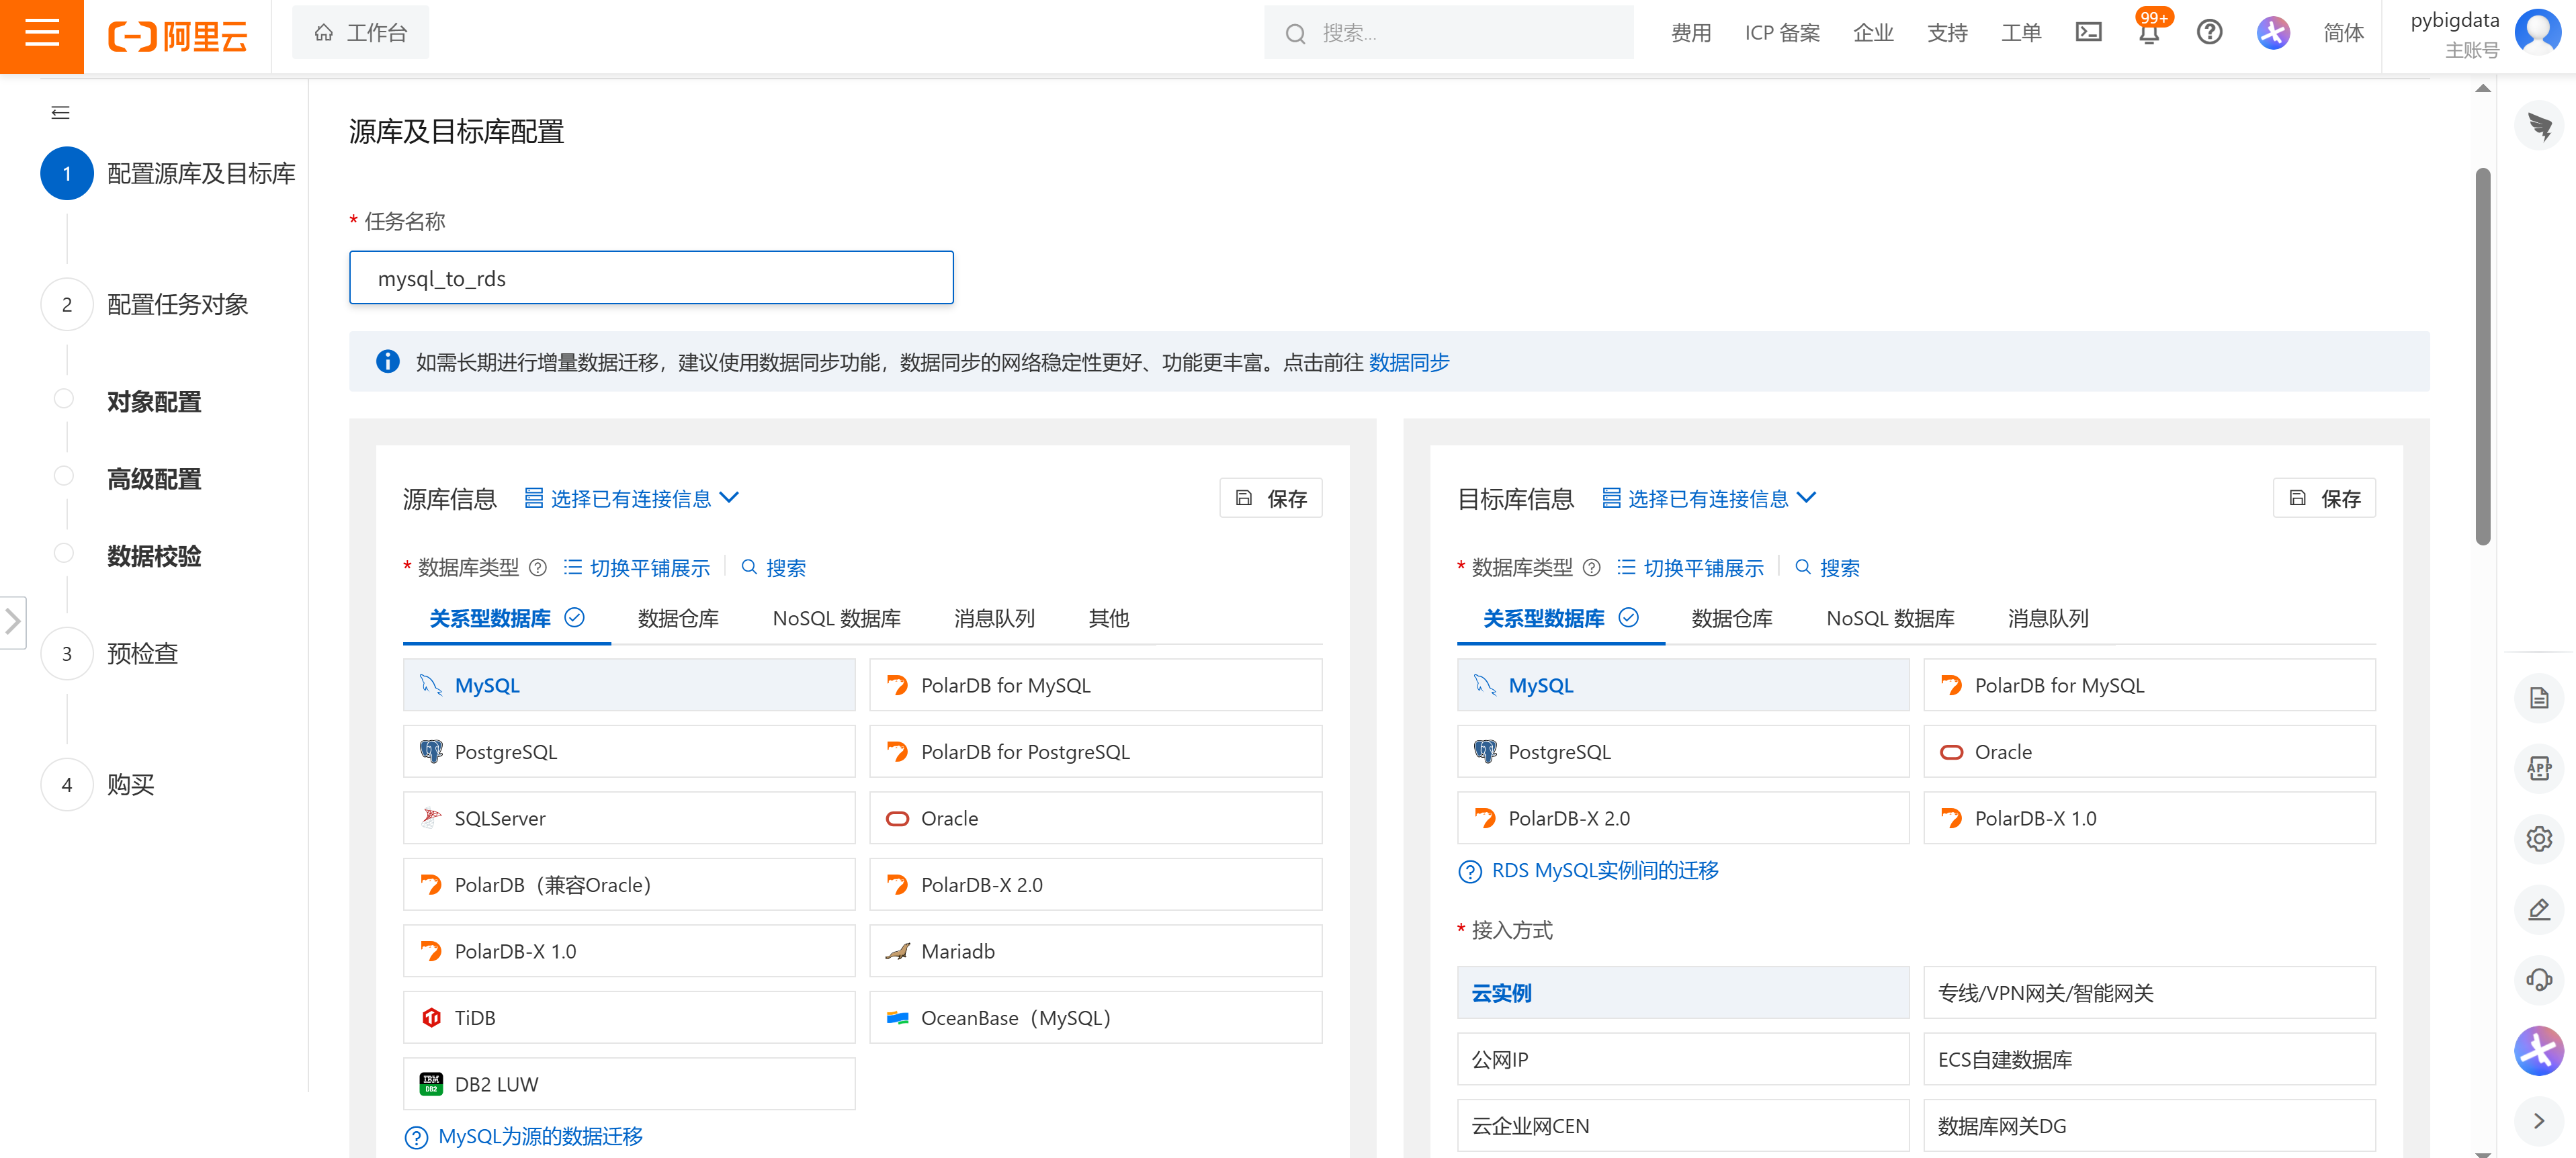Switch to target 消息队列 tab

[x=2048, y=619]
